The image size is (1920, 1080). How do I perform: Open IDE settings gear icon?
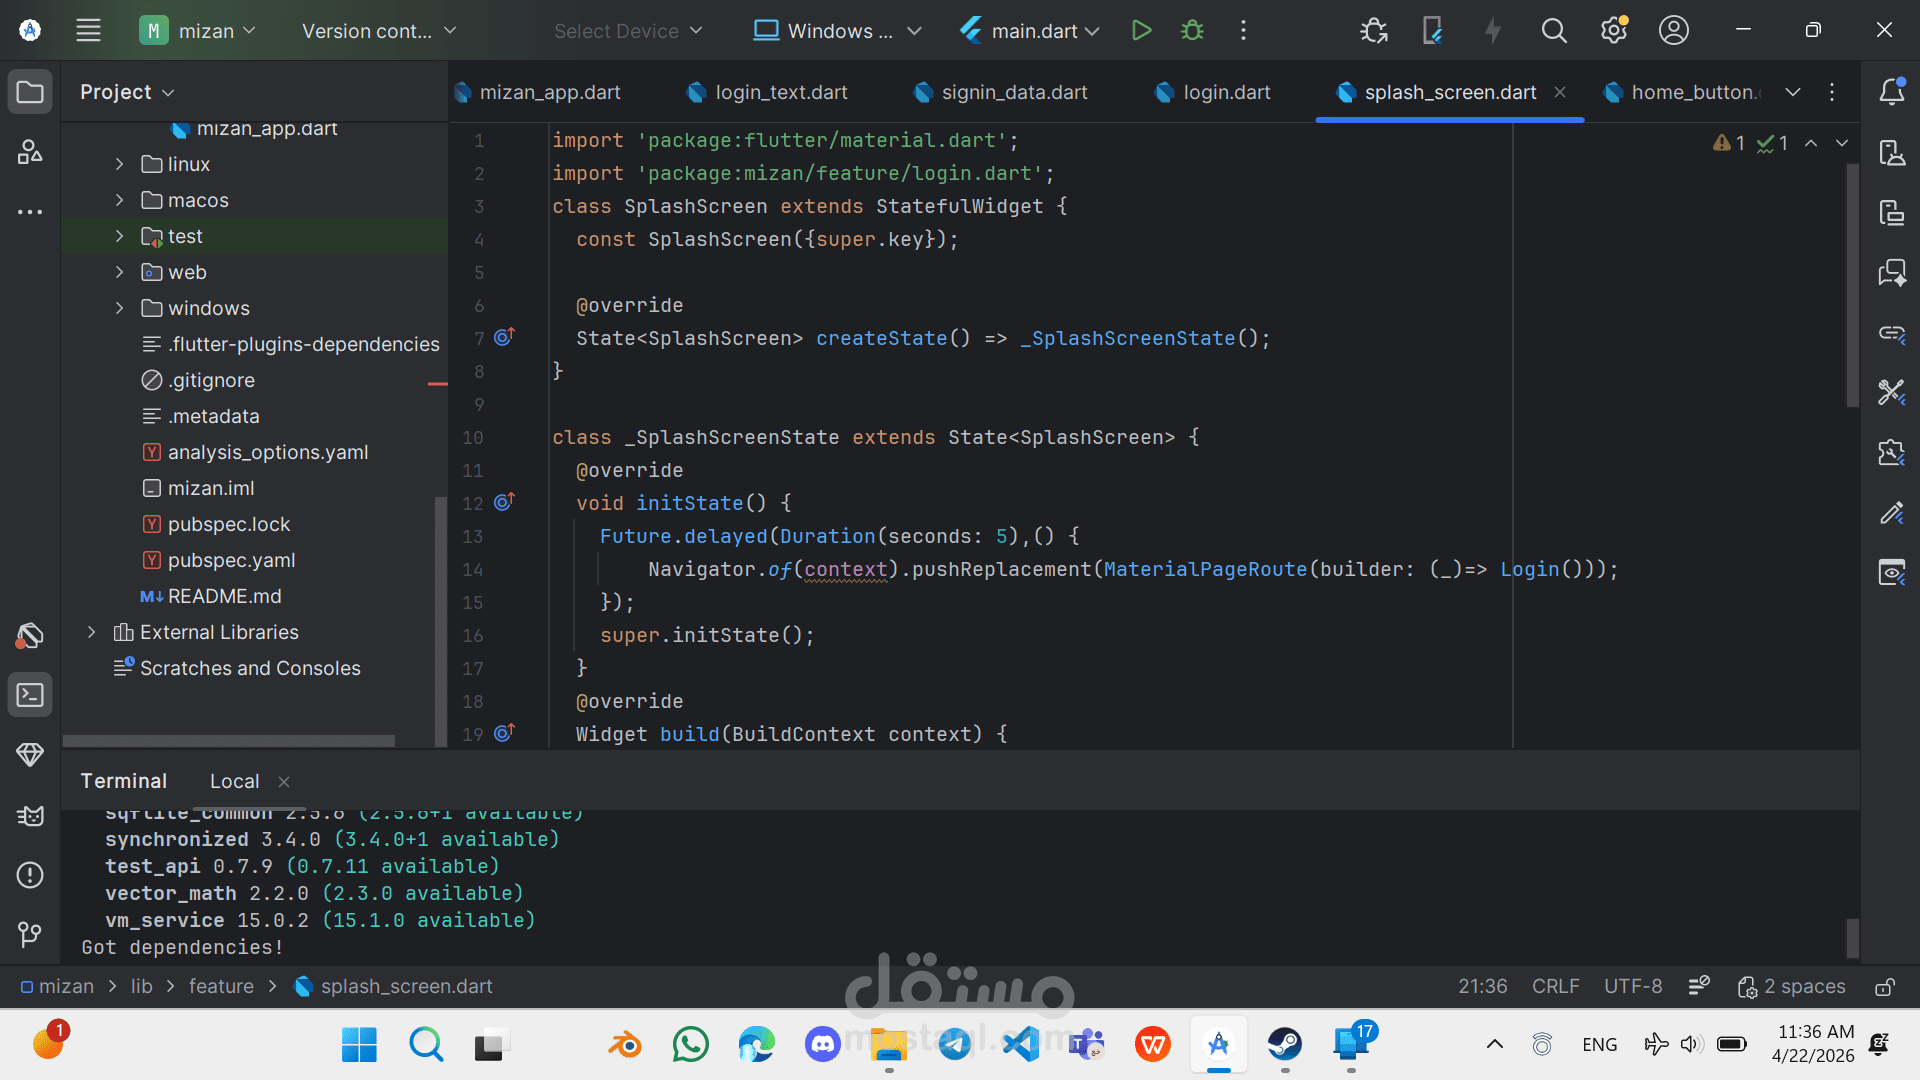pyautogui.click(x=1613, y=31)
